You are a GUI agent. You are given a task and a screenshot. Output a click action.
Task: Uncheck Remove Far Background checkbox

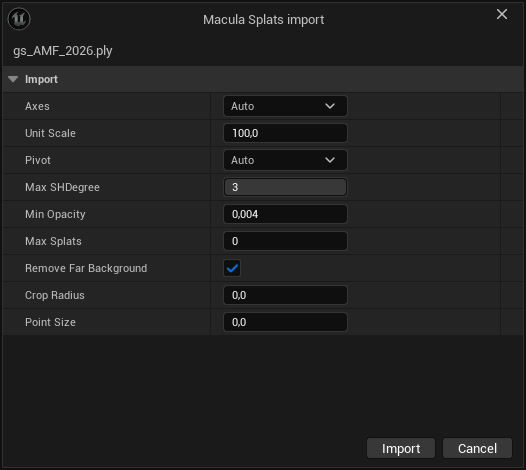coord(232,268)
